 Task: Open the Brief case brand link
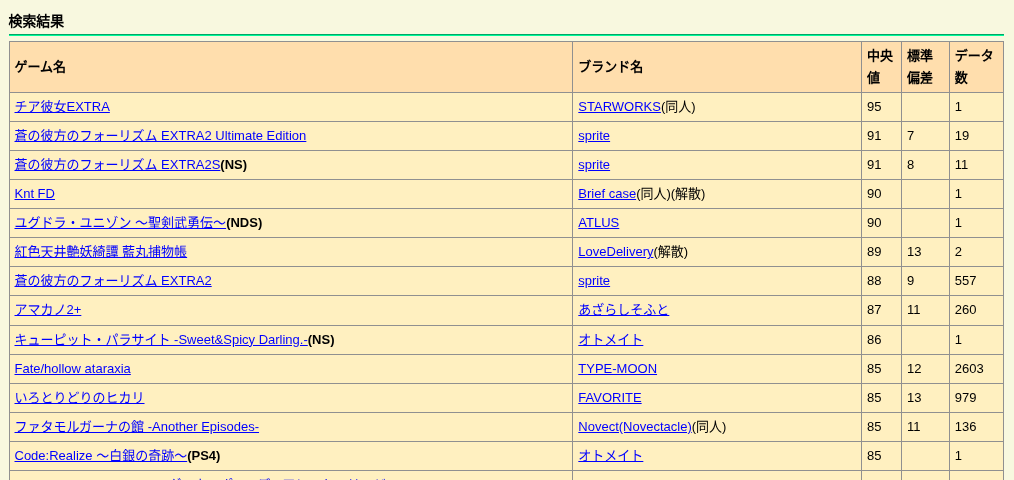coord(607,194)
